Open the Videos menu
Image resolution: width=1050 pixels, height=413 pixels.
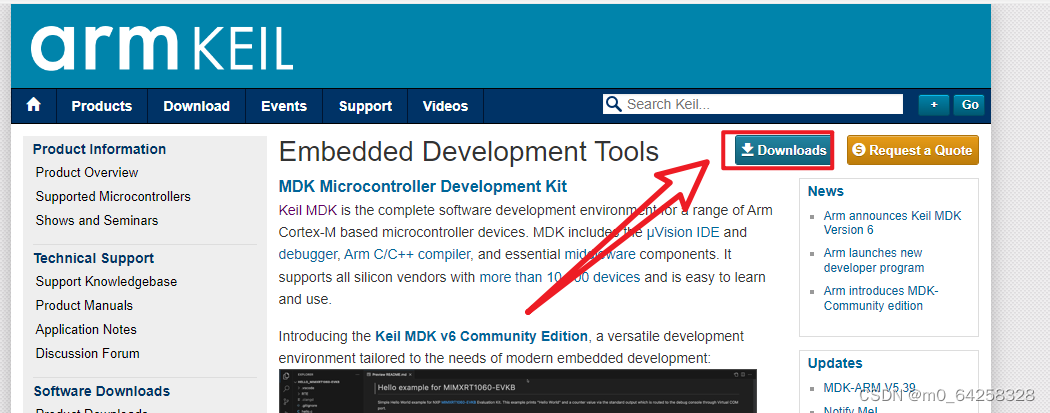(445, 106)
